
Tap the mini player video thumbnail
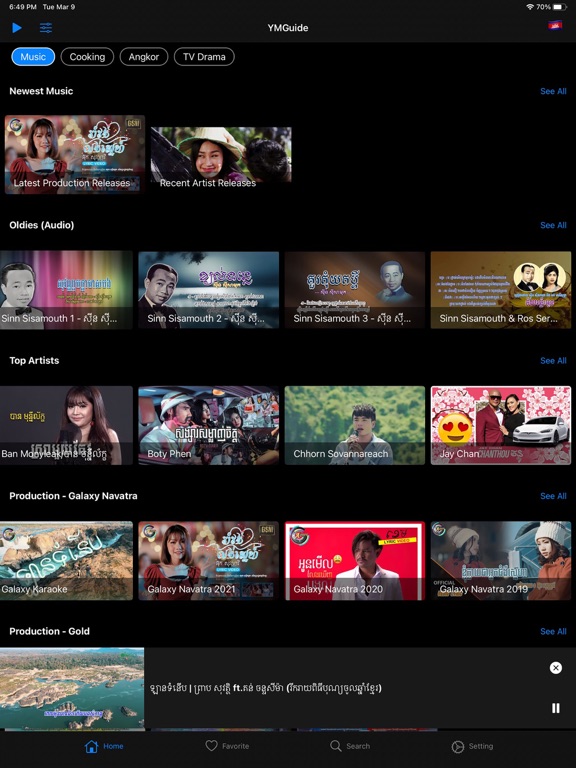pos(72,688)
